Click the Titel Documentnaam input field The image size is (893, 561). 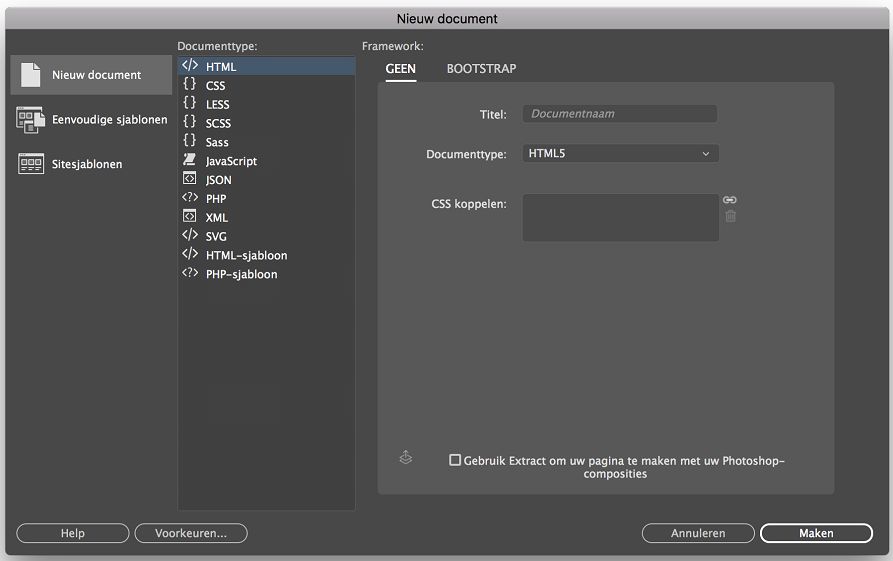620,113
